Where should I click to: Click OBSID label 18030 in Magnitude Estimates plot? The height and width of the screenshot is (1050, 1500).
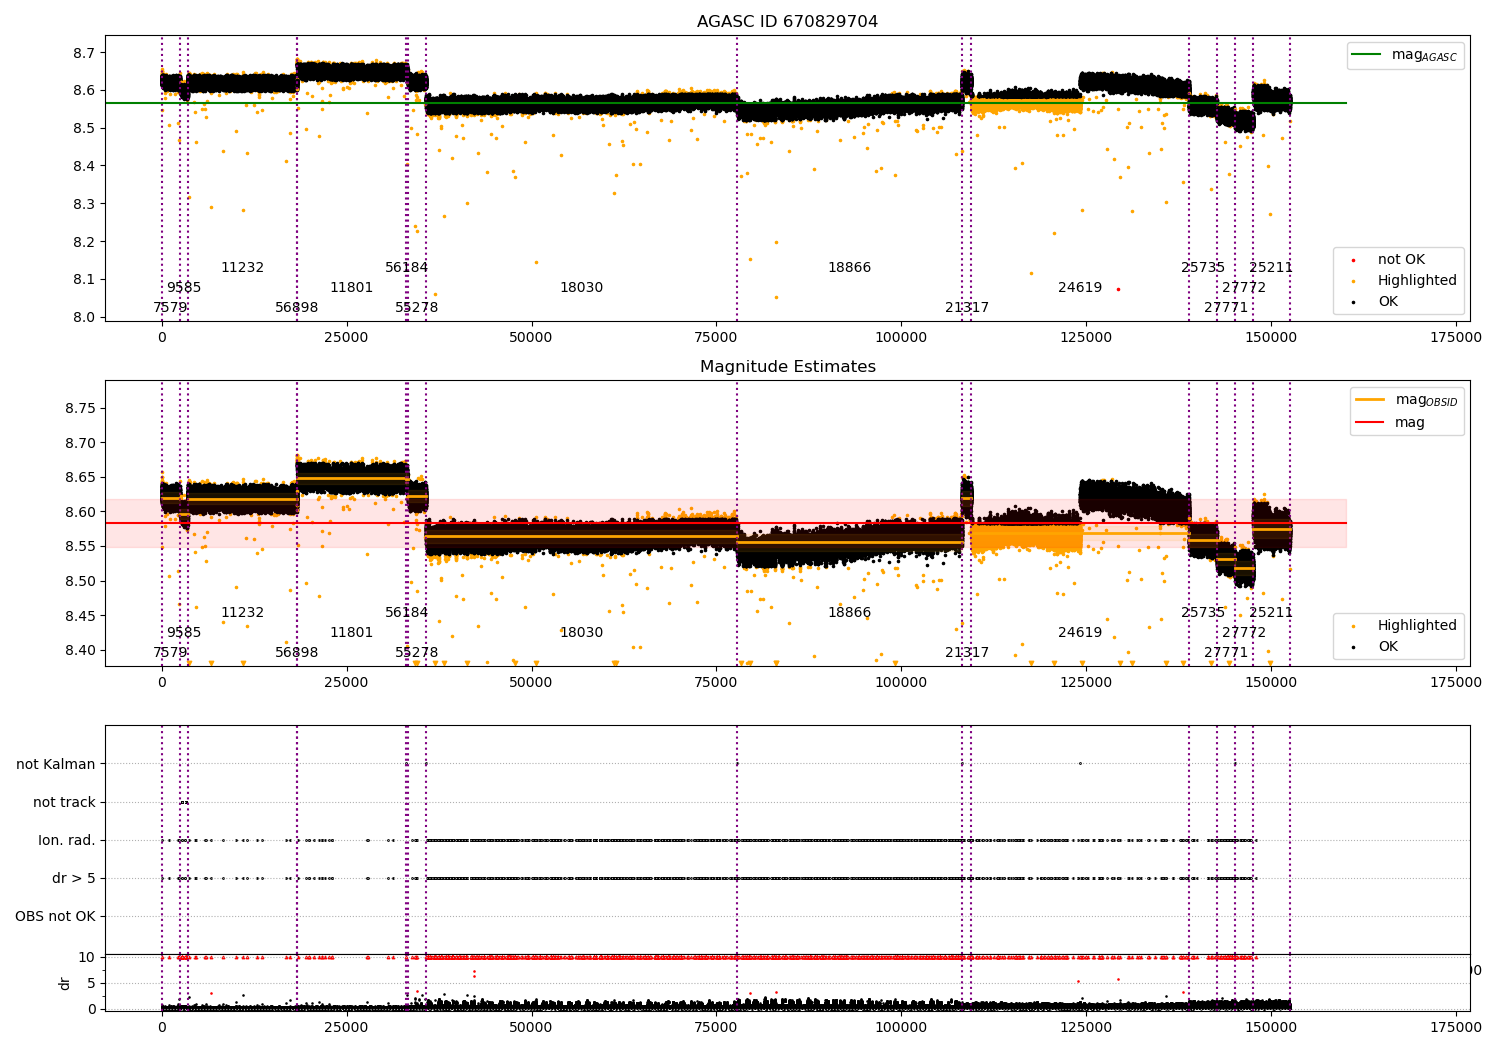582,633
